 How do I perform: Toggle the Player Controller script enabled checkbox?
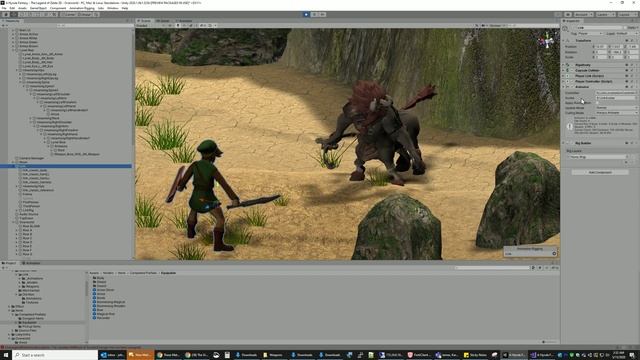tap(572, 81)
